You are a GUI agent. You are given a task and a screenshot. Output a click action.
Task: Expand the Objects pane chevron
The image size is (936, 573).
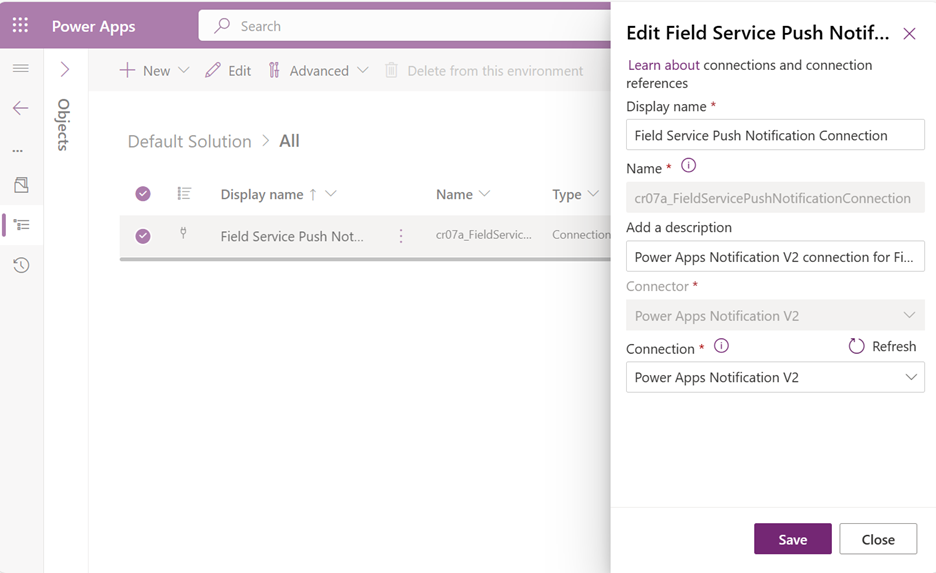click(65, 69)
